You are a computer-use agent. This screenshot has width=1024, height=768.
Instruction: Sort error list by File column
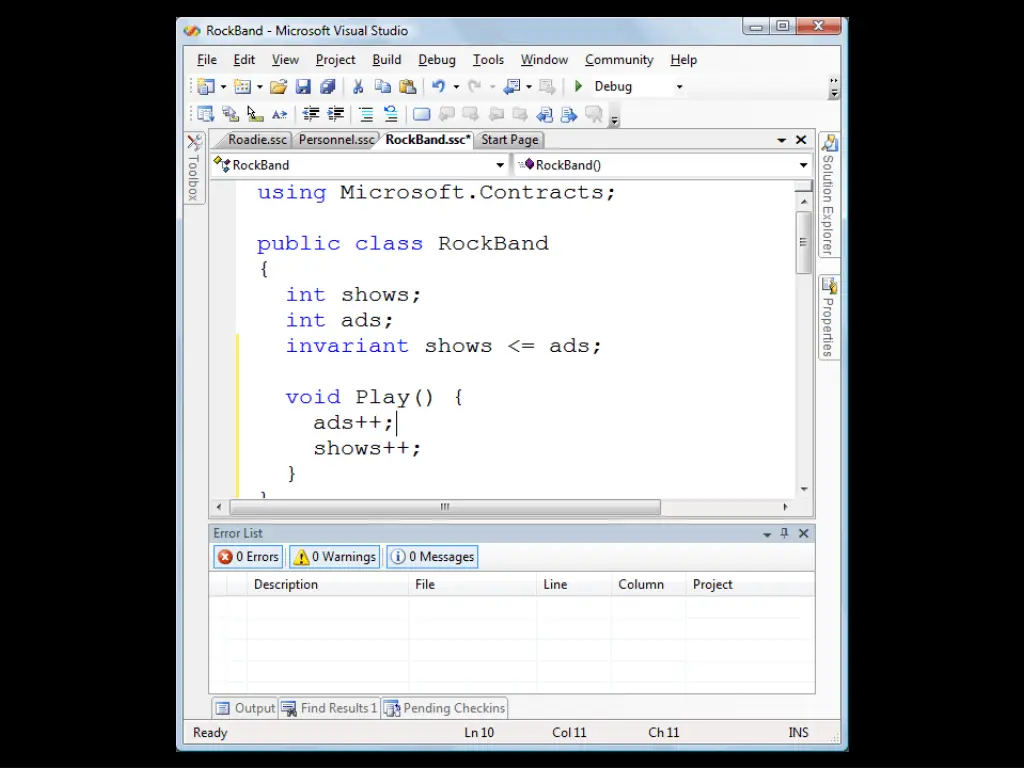473,584
